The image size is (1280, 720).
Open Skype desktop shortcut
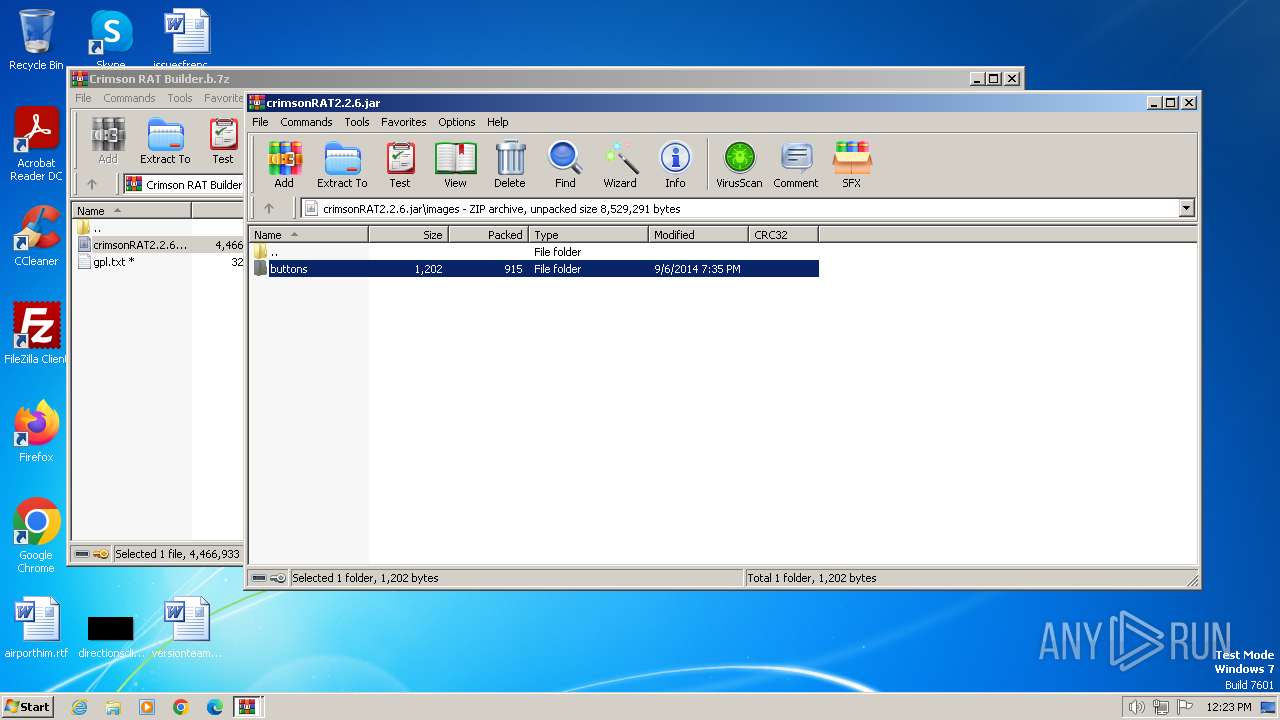111,40
